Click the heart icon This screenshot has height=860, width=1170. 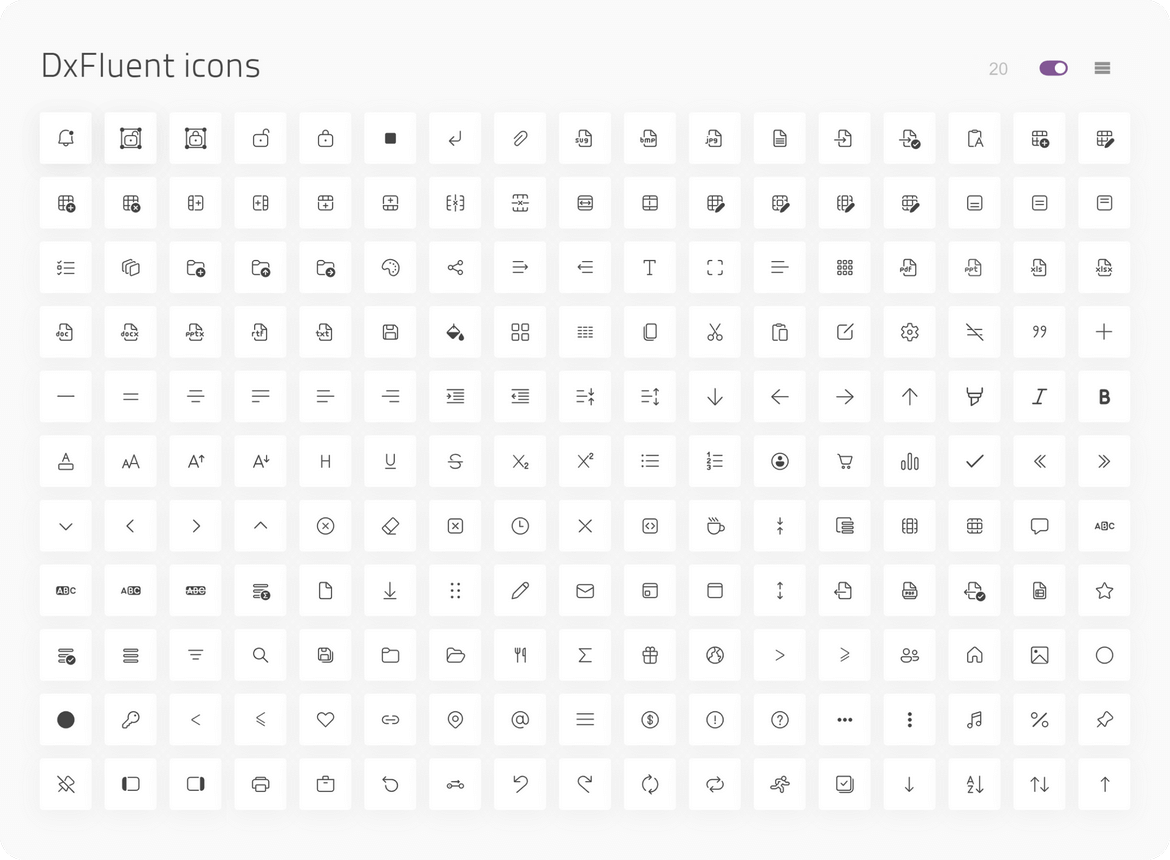325,719
